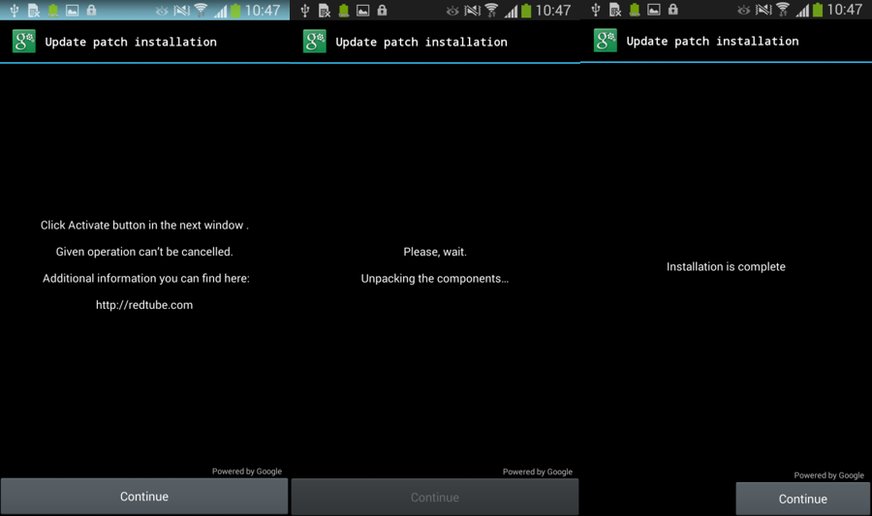872x516 pixels.
Task: Tap the green app icon on left screen
Action: tap(24, 42)
